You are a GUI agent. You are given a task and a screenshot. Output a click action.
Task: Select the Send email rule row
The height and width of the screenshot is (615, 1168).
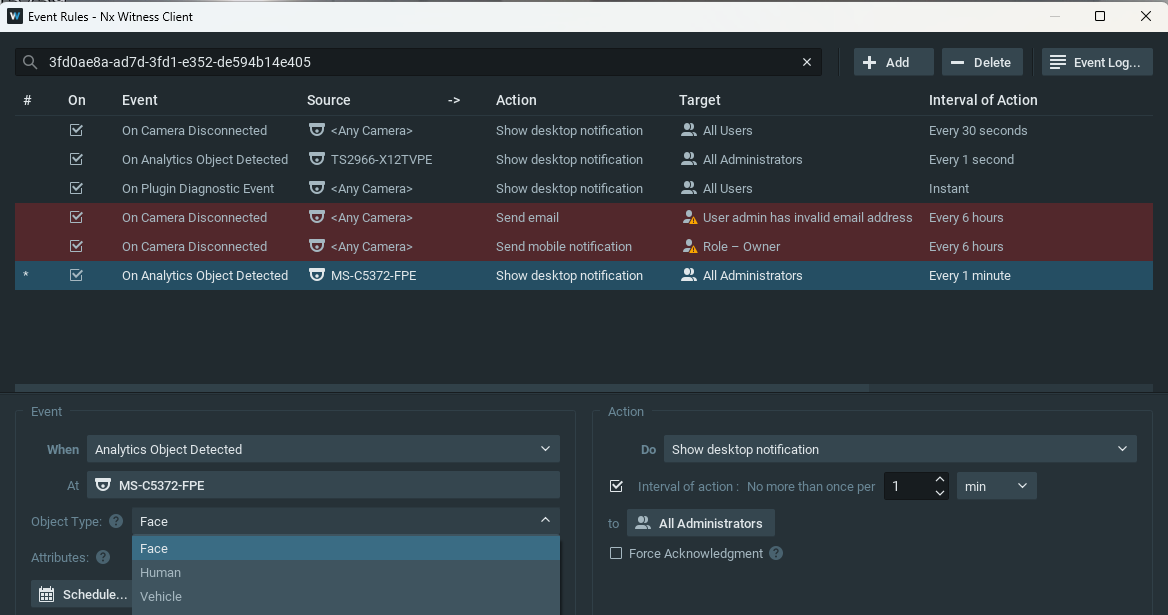[584, 217]
